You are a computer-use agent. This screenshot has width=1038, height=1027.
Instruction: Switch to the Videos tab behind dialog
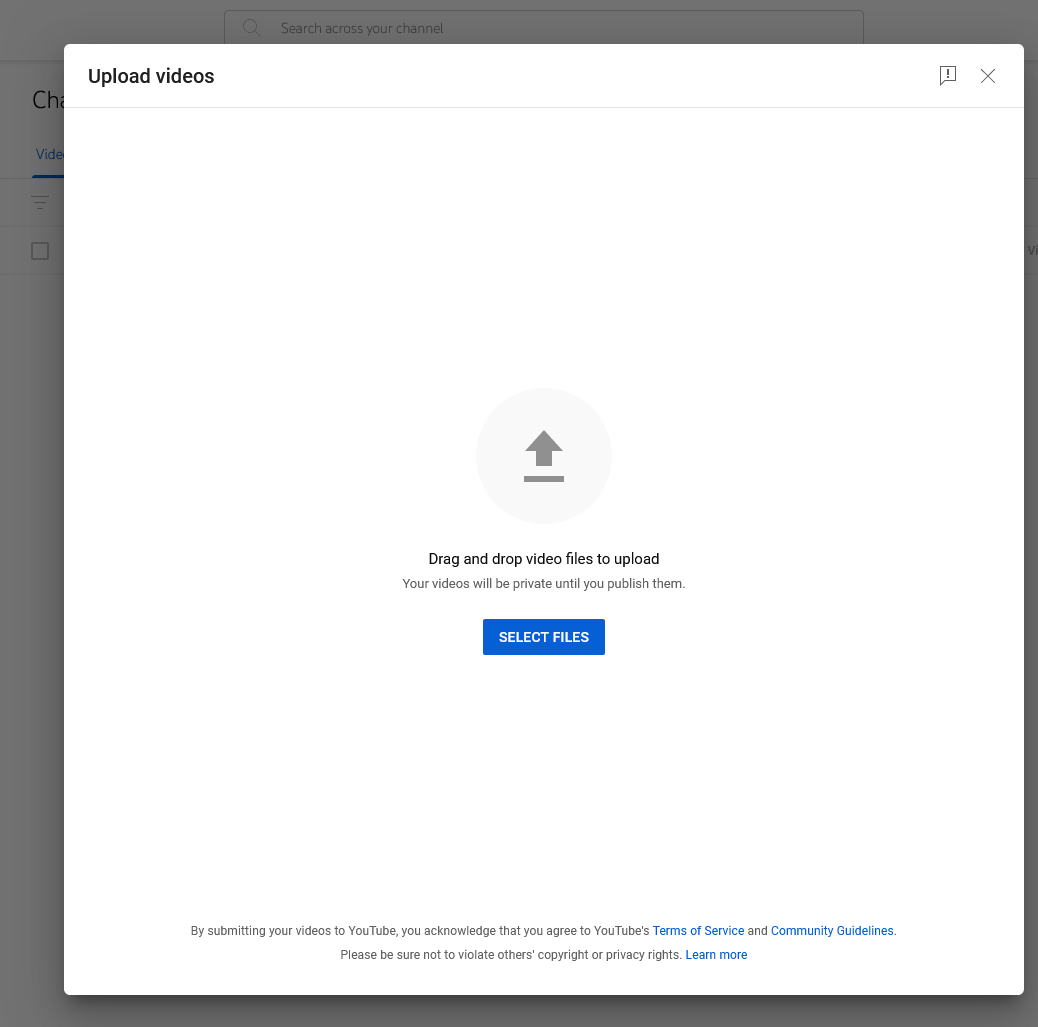click(x=49, y=154)
